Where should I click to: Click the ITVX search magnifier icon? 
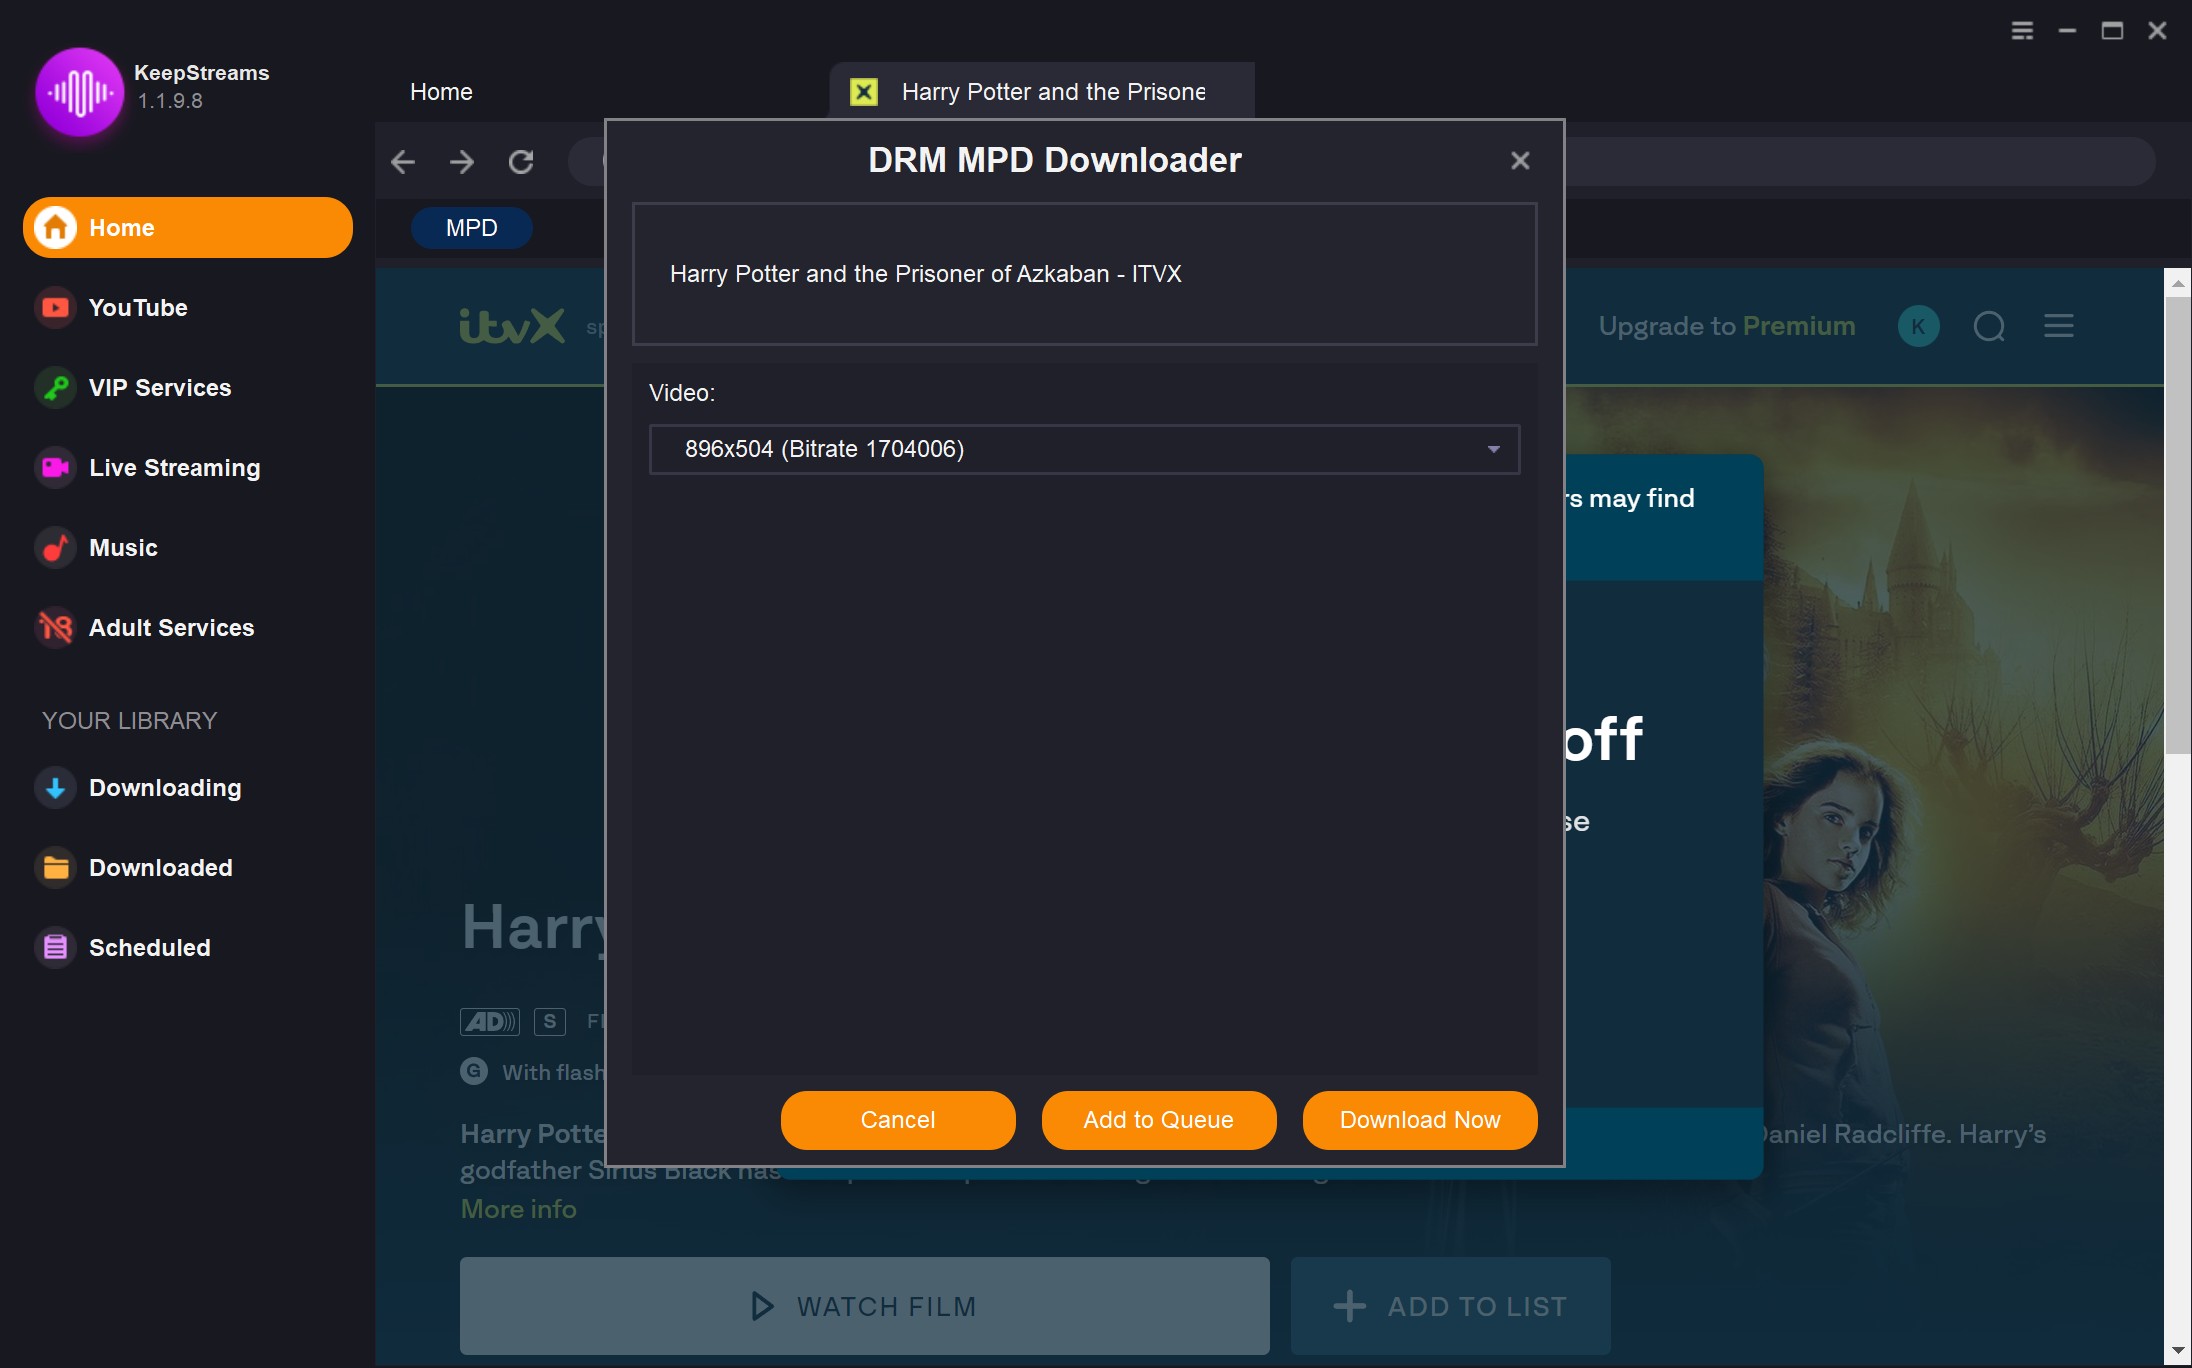[1989, 327]
